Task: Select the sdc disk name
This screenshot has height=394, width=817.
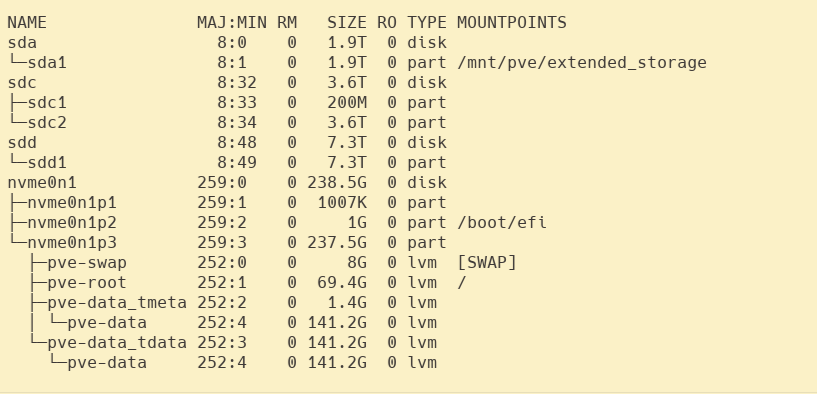Action: (x=22, y=82)
